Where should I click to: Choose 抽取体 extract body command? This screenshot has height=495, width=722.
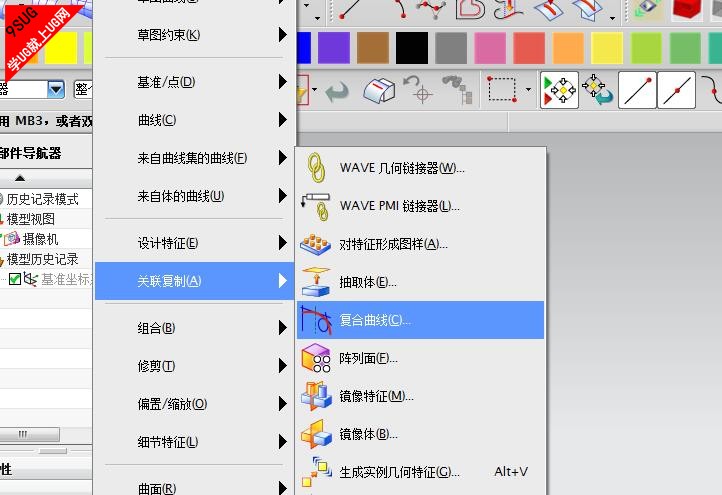[420, 282]
